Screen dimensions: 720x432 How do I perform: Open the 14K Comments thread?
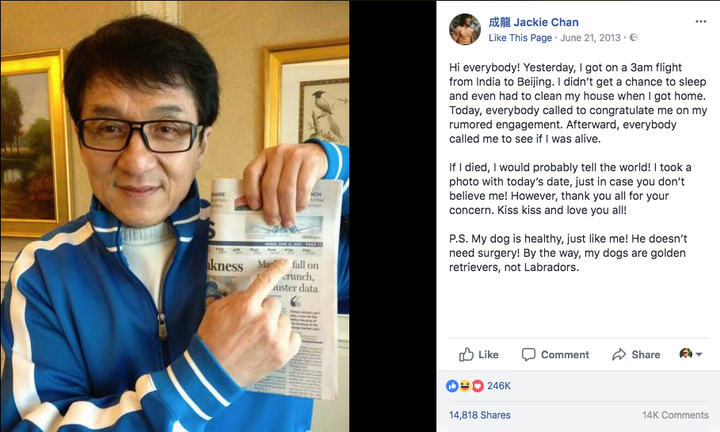coord(675,415)
